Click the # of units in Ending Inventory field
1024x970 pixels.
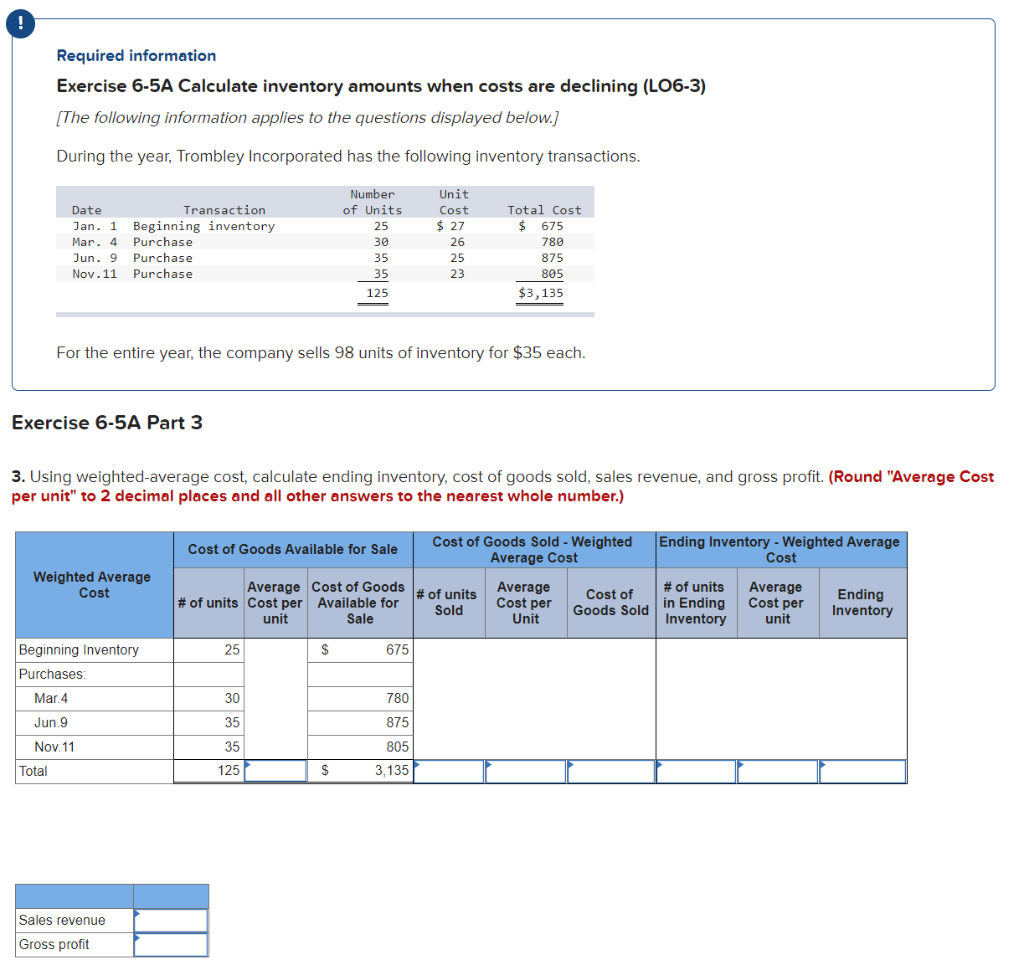(696, 771)
